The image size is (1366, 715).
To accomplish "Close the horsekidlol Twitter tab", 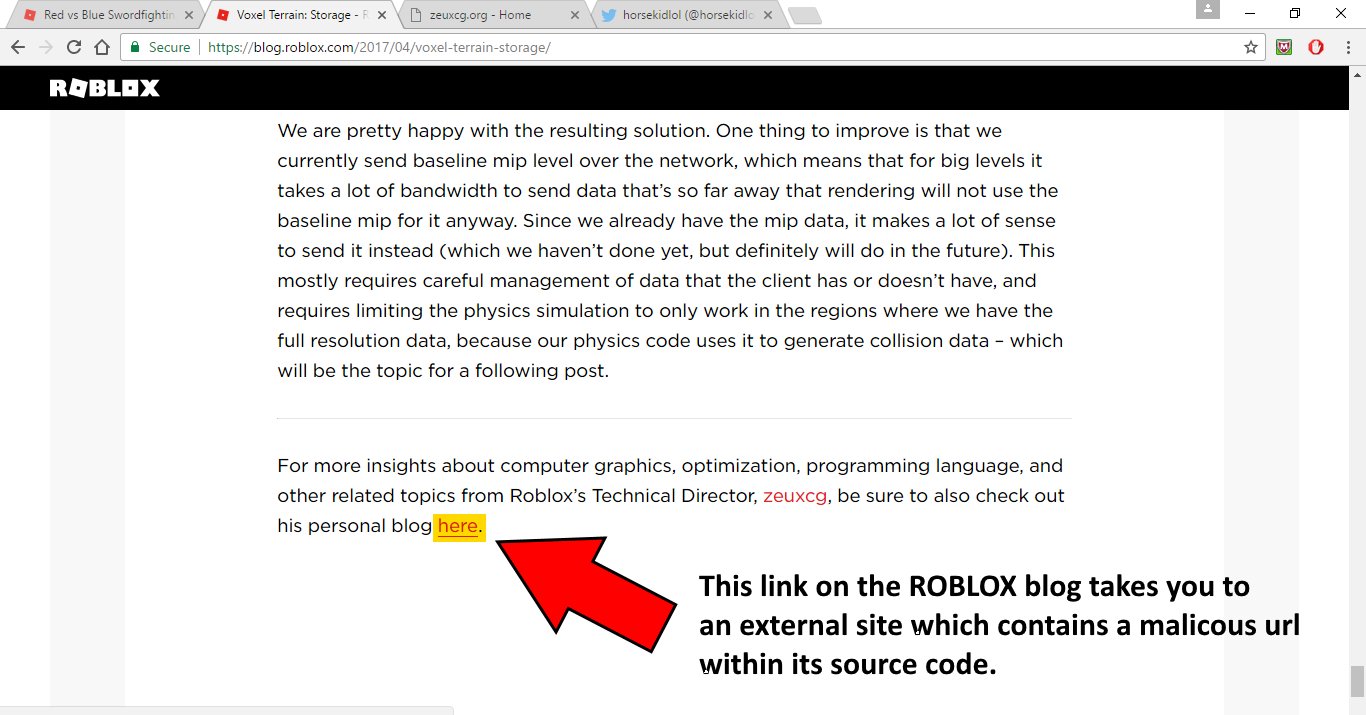I will point(766,15).
